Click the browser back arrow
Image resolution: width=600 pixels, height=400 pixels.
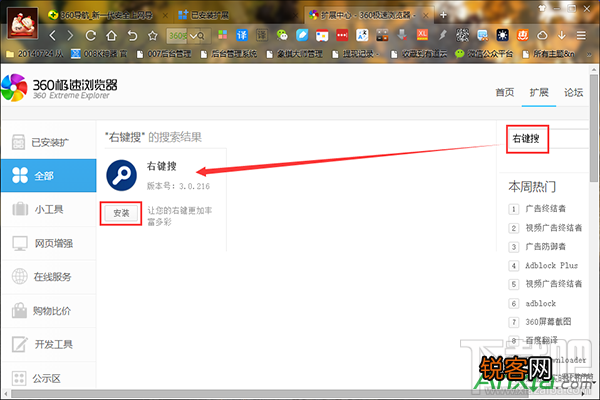point(53,36)
